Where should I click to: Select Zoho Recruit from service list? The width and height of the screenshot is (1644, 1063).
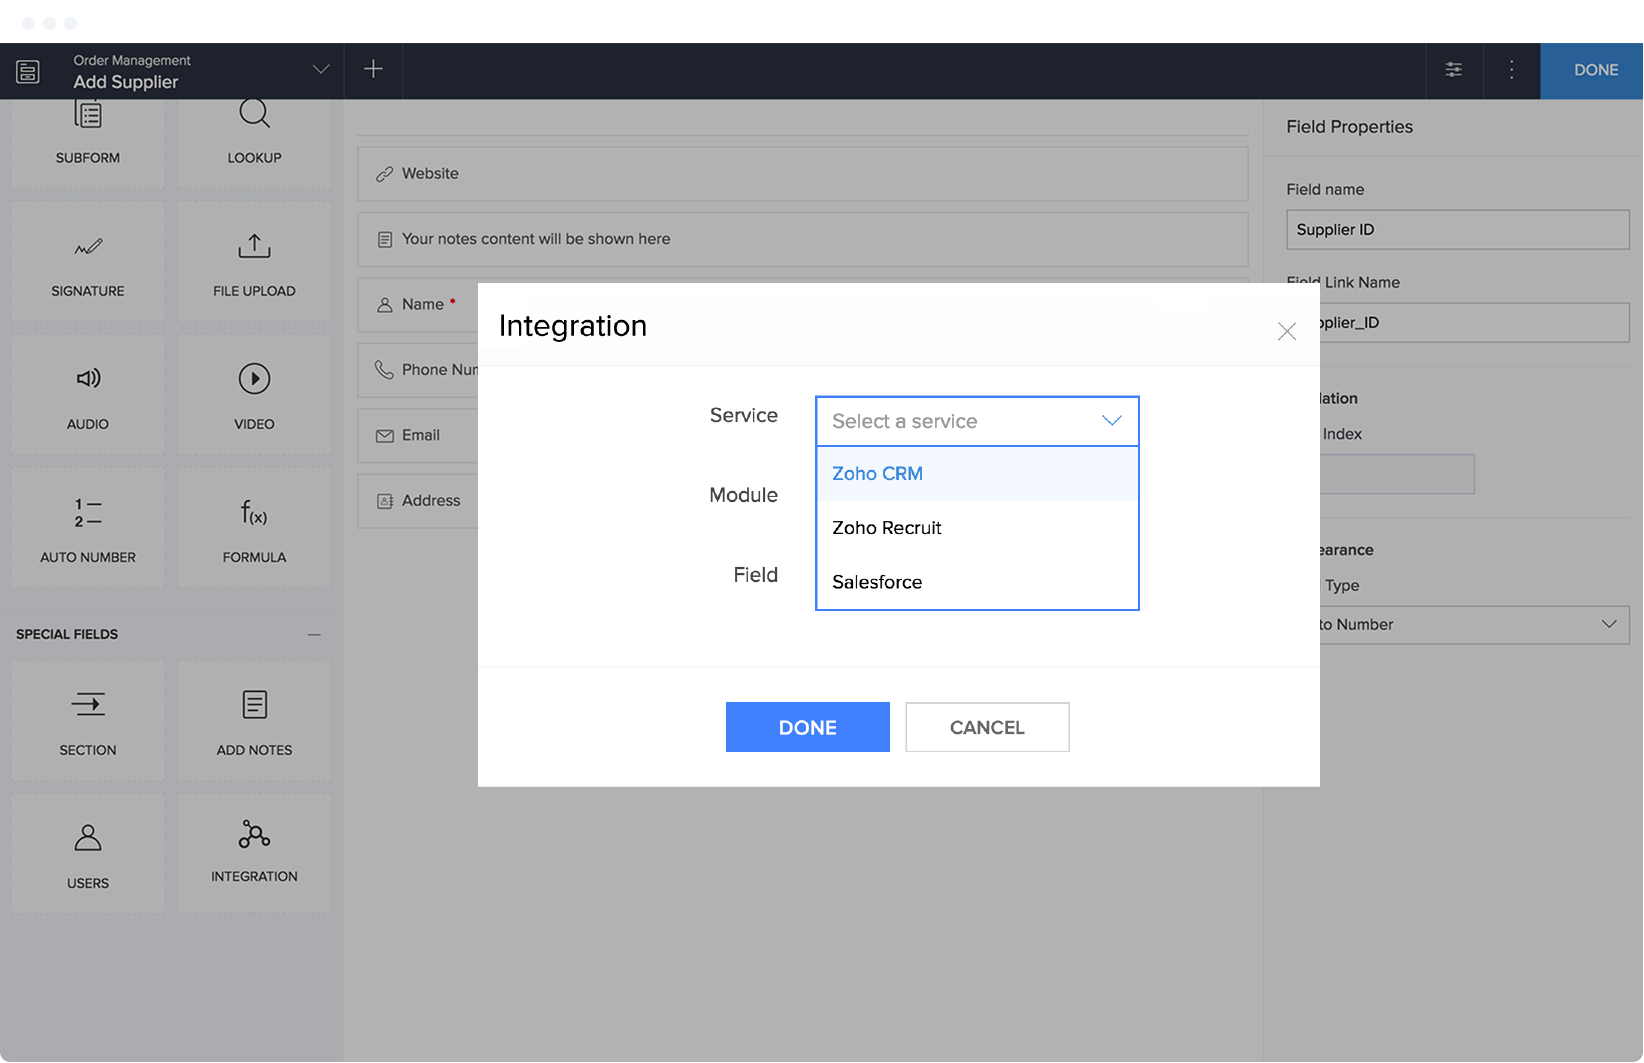[886, 528]
